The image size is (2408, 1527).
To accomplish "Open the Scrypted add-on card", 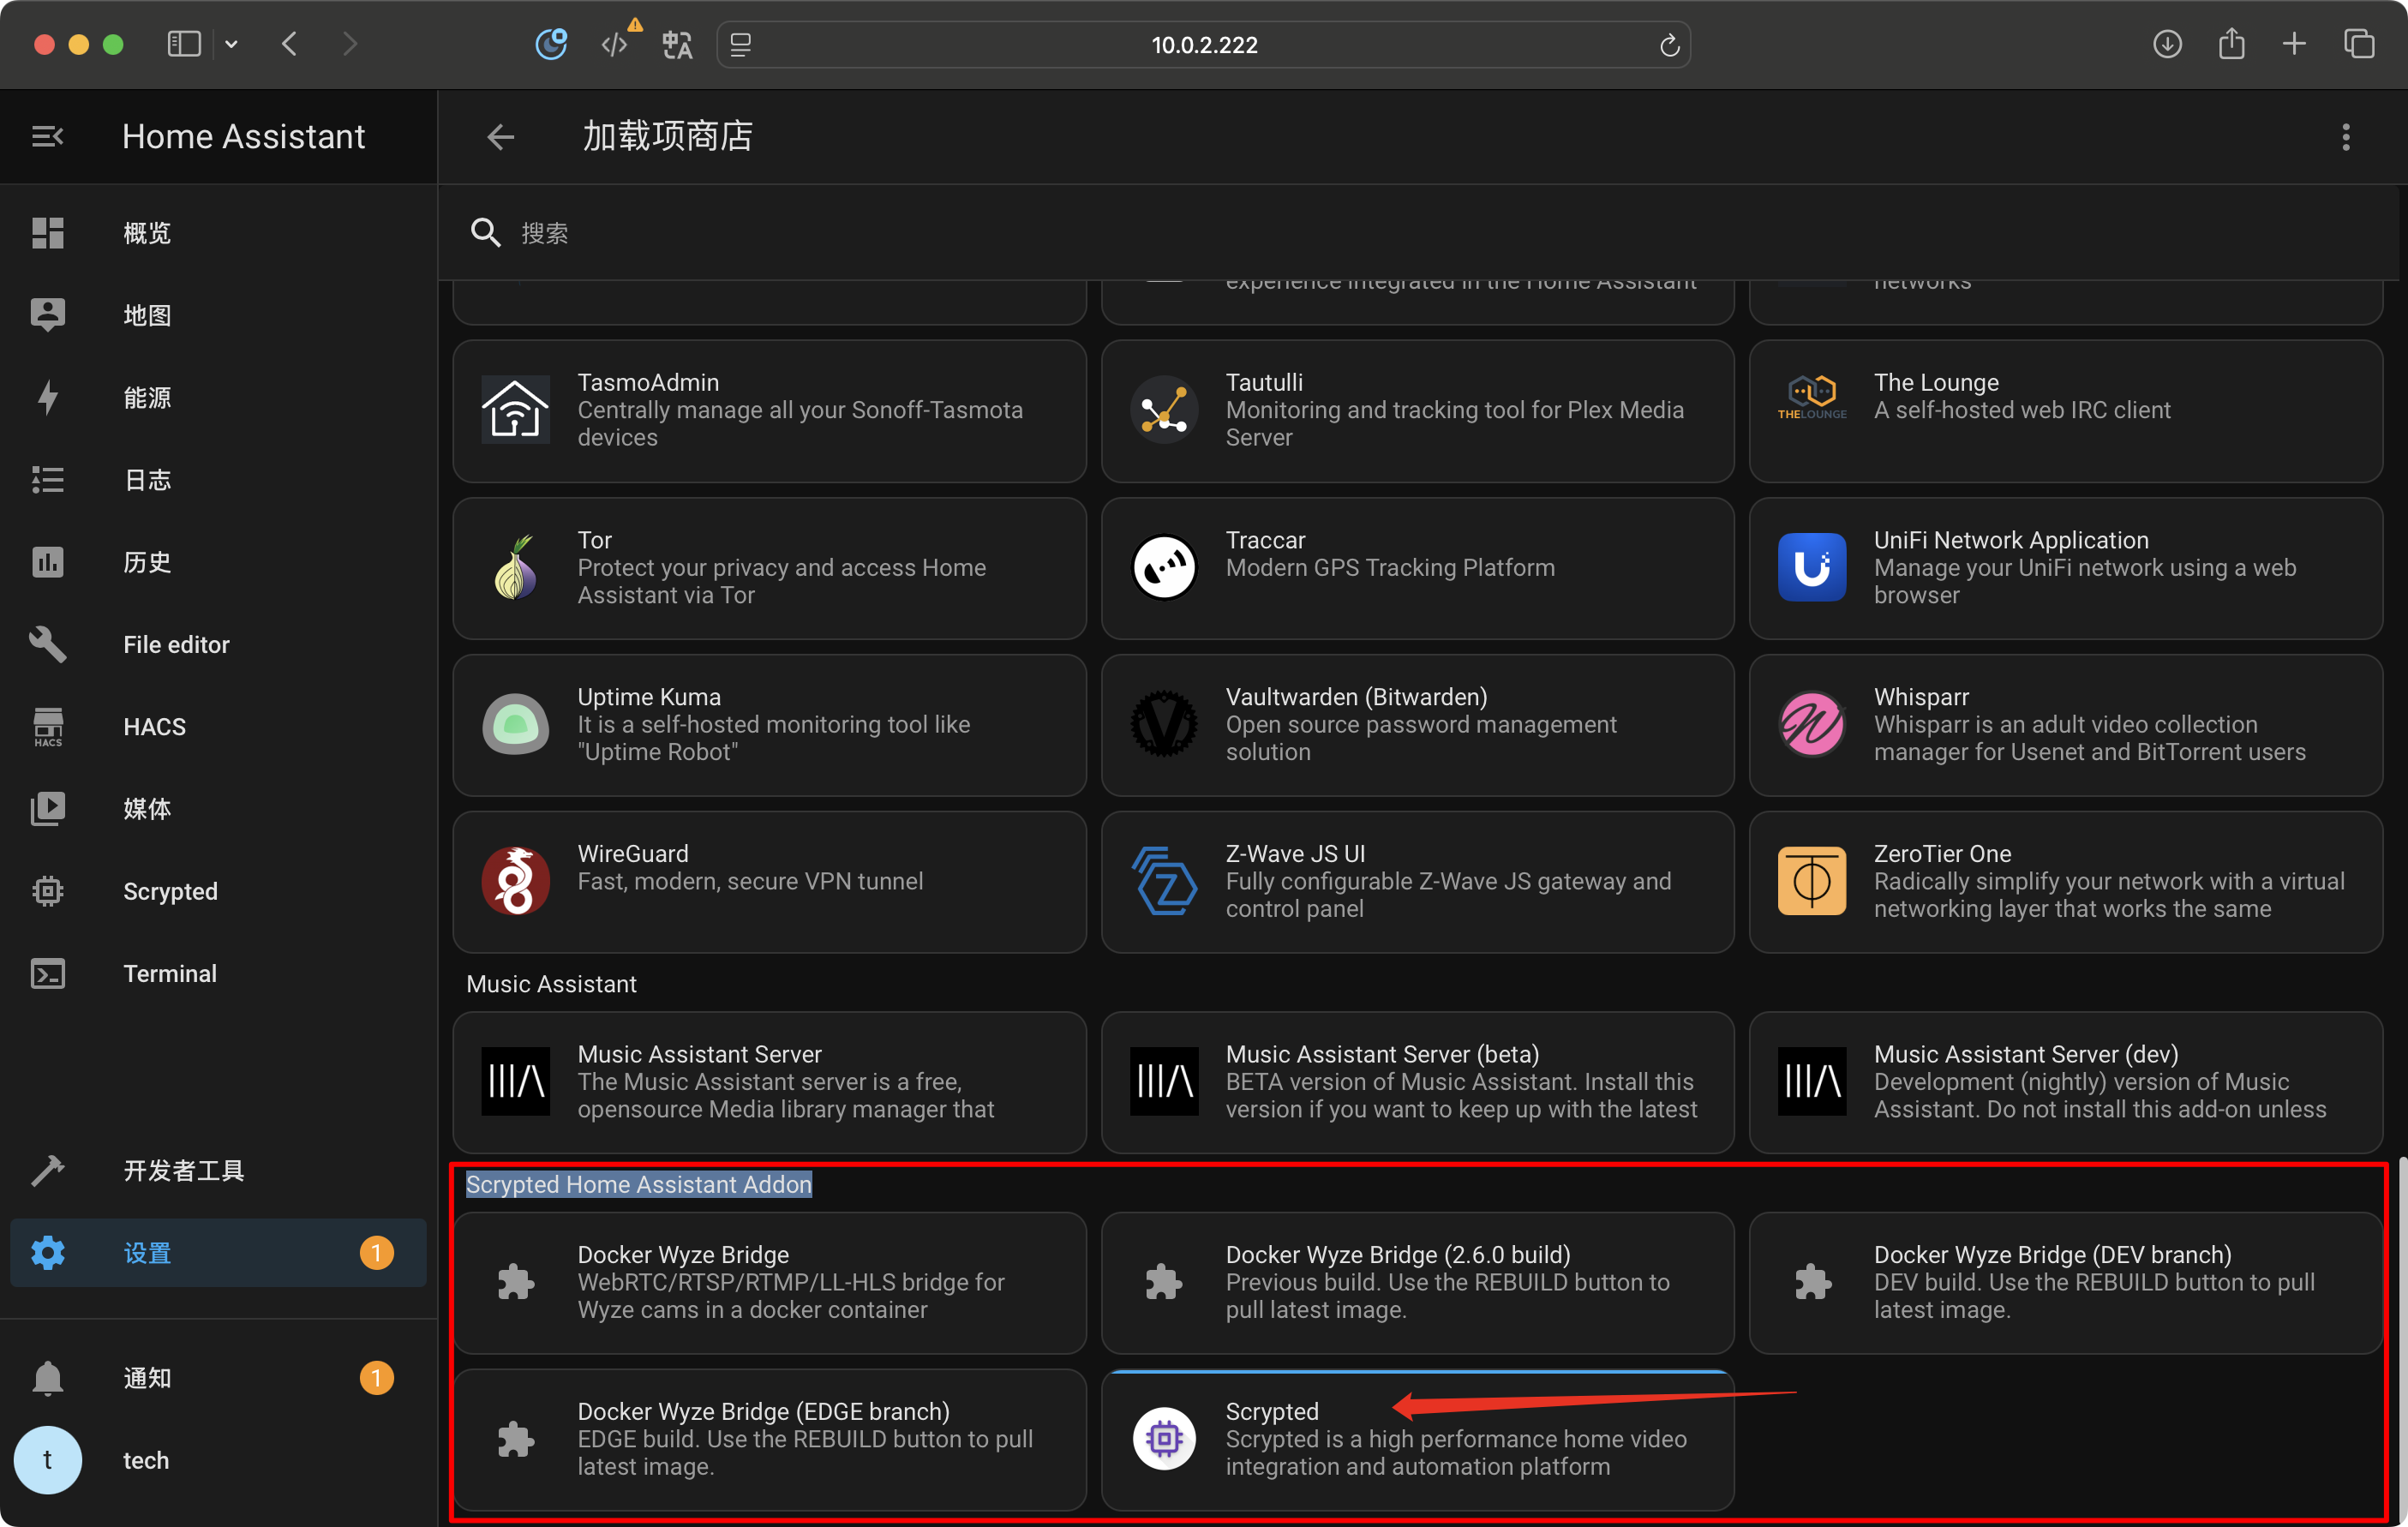I will point(1417,1439).
